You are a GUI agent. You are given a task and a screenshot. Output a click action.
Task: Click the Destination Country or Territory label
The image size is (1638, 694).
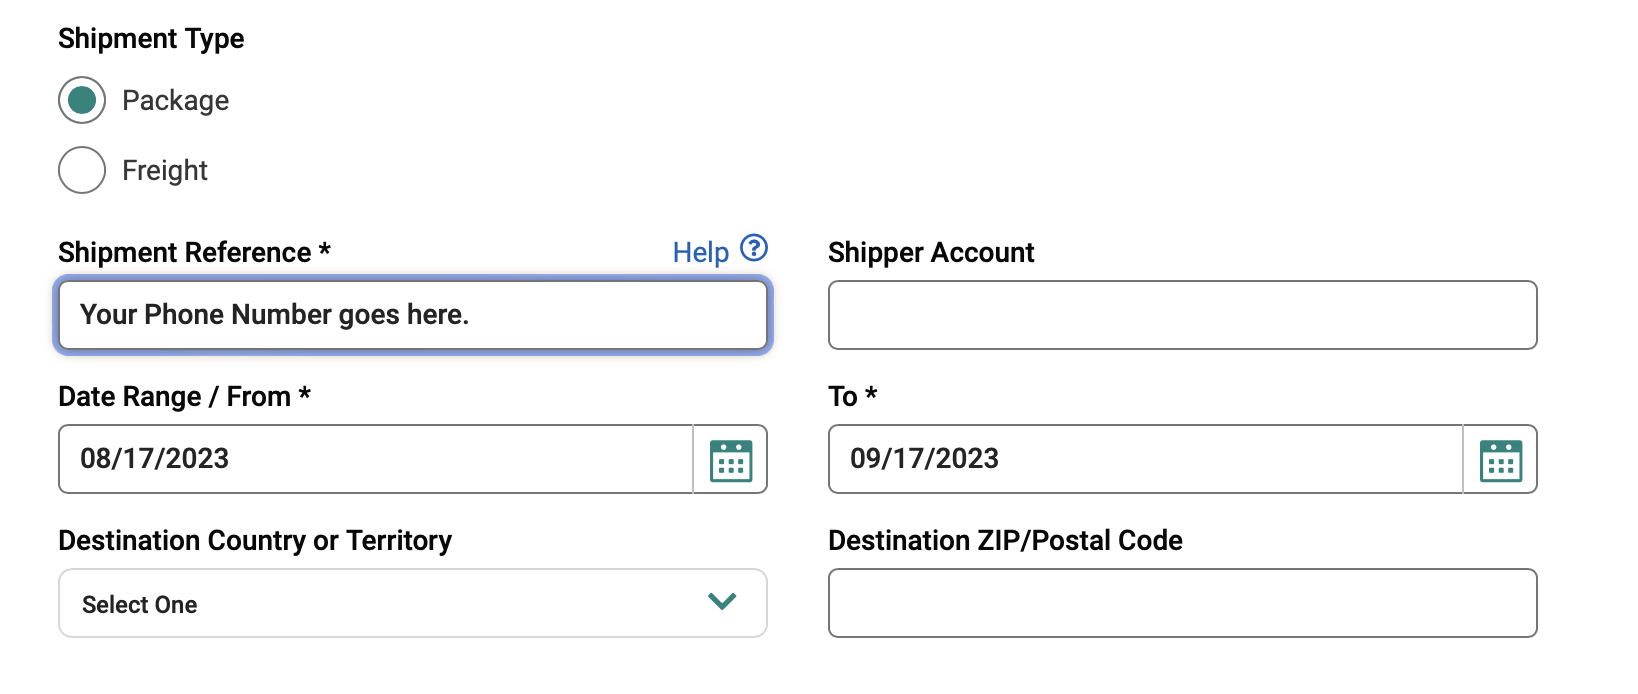(x=255, y=541)
